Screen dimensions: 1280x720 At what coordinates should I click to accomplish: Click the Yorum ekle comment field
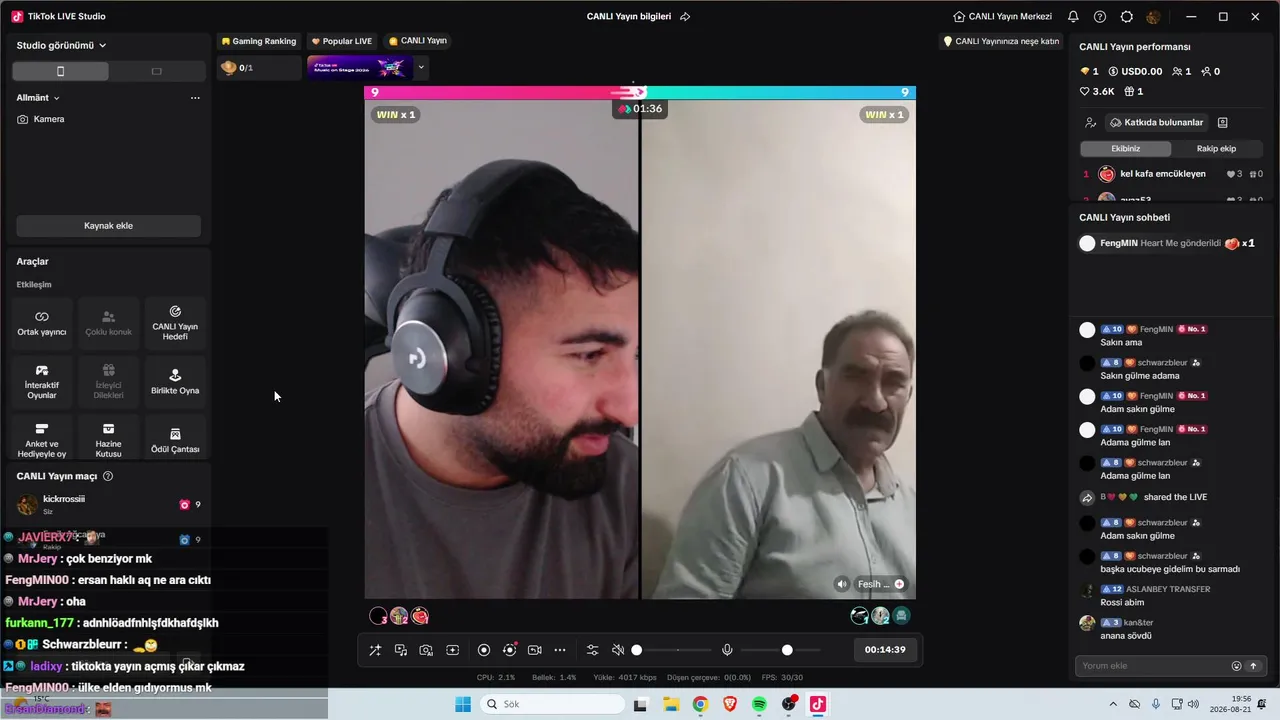pyautogui.click(x=1153, y=666)
